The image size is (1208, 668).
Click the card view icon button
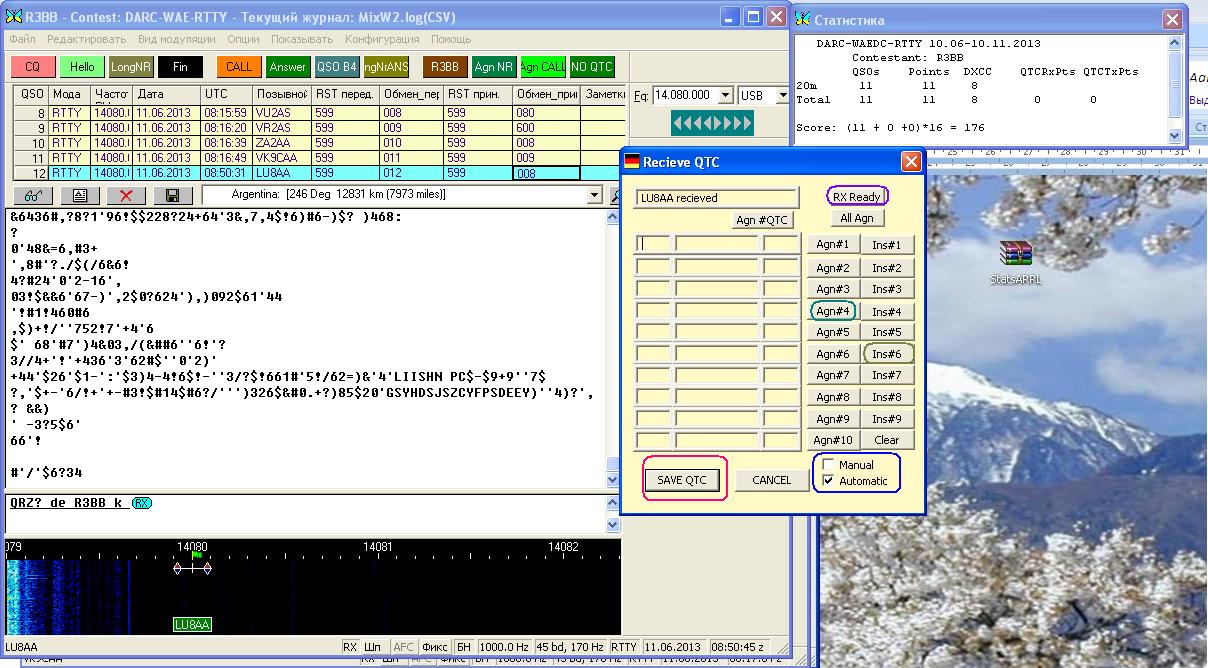pos(80,196)
